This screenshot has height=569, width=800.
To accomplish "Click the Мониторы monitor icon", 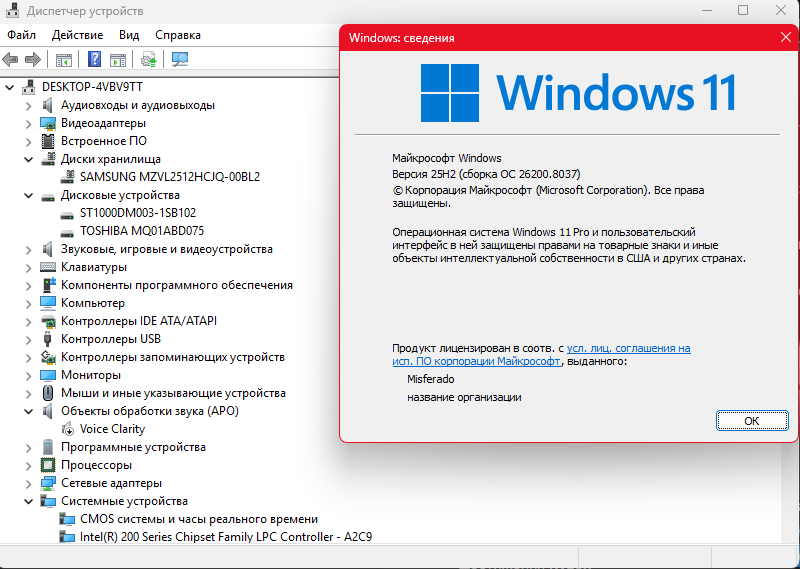I will click(48, 375).
